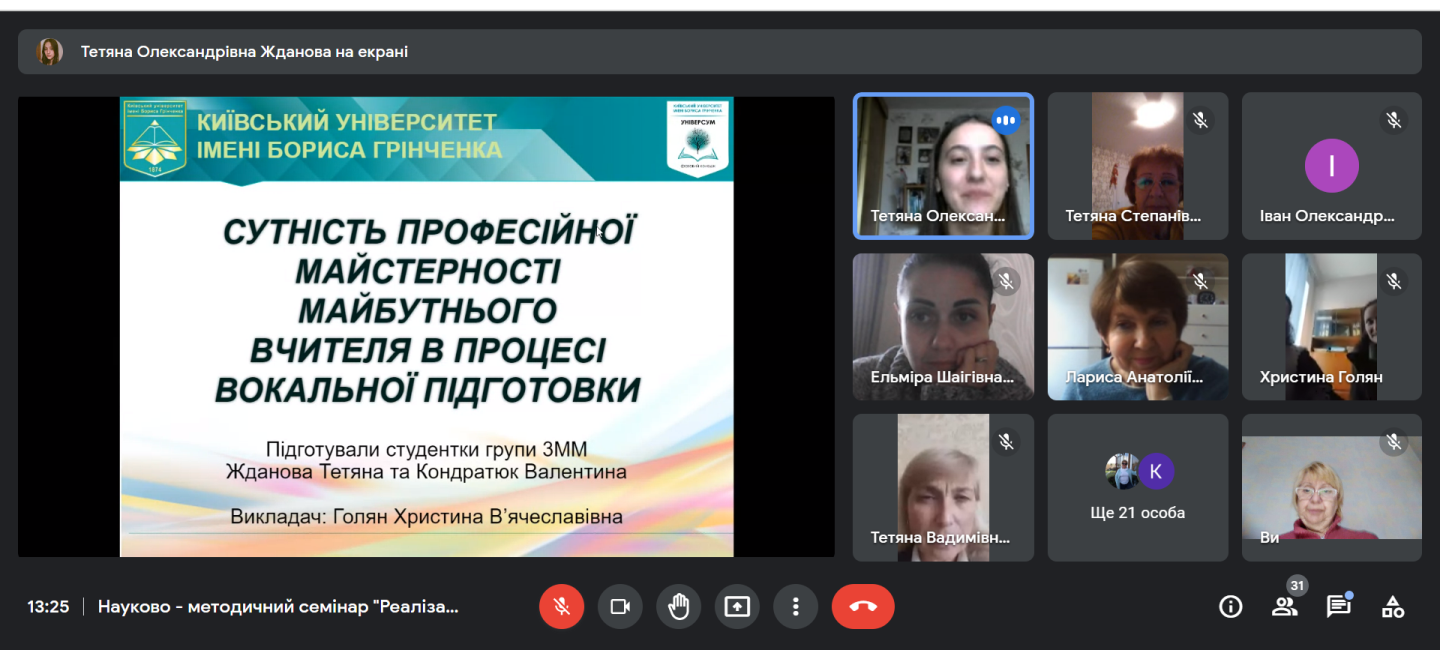
Task: Select the Тетяна Олександрівна video tile
Action: (x=943, y=166)
